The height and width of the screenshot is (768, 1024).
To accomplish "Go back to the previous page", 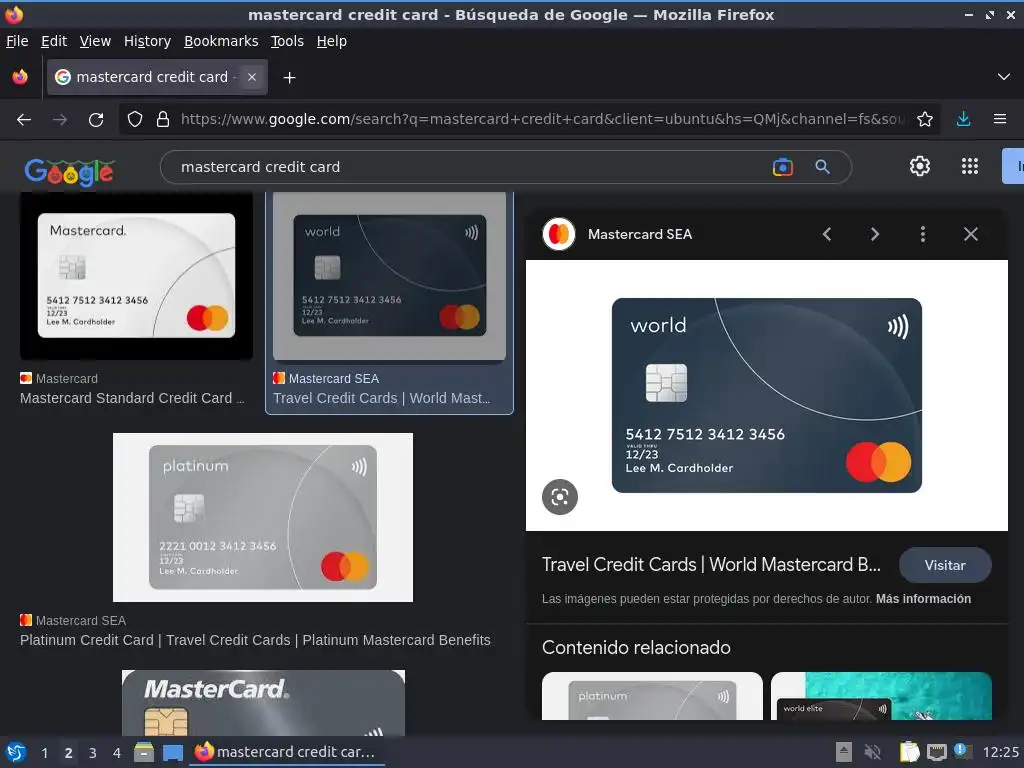I will (24, 120).
